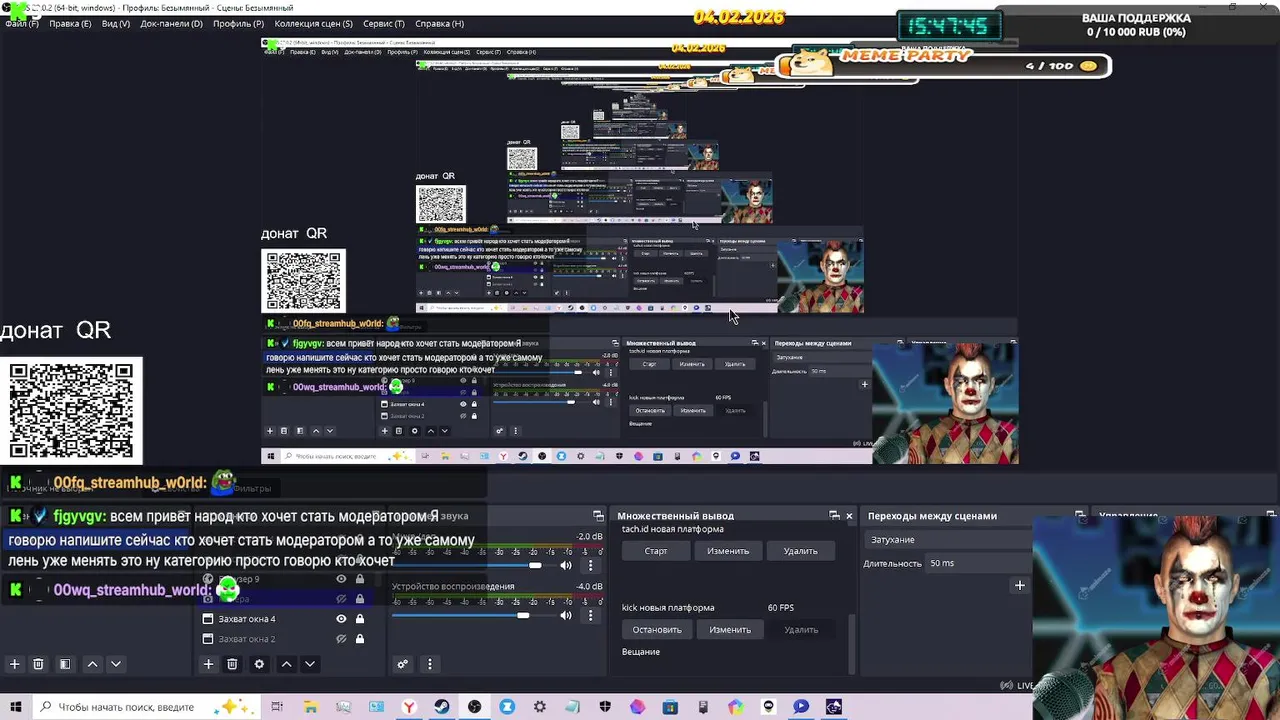The height and width of the screenshot is (720, 1280).
Task: Add a new scene with the plus icon
Action: pos(15,664)
